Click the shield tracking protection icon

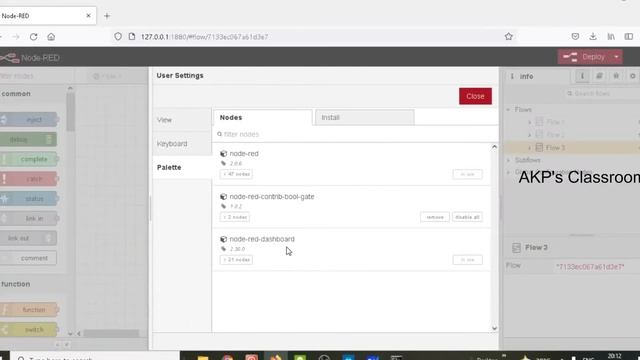coord(118,36)
